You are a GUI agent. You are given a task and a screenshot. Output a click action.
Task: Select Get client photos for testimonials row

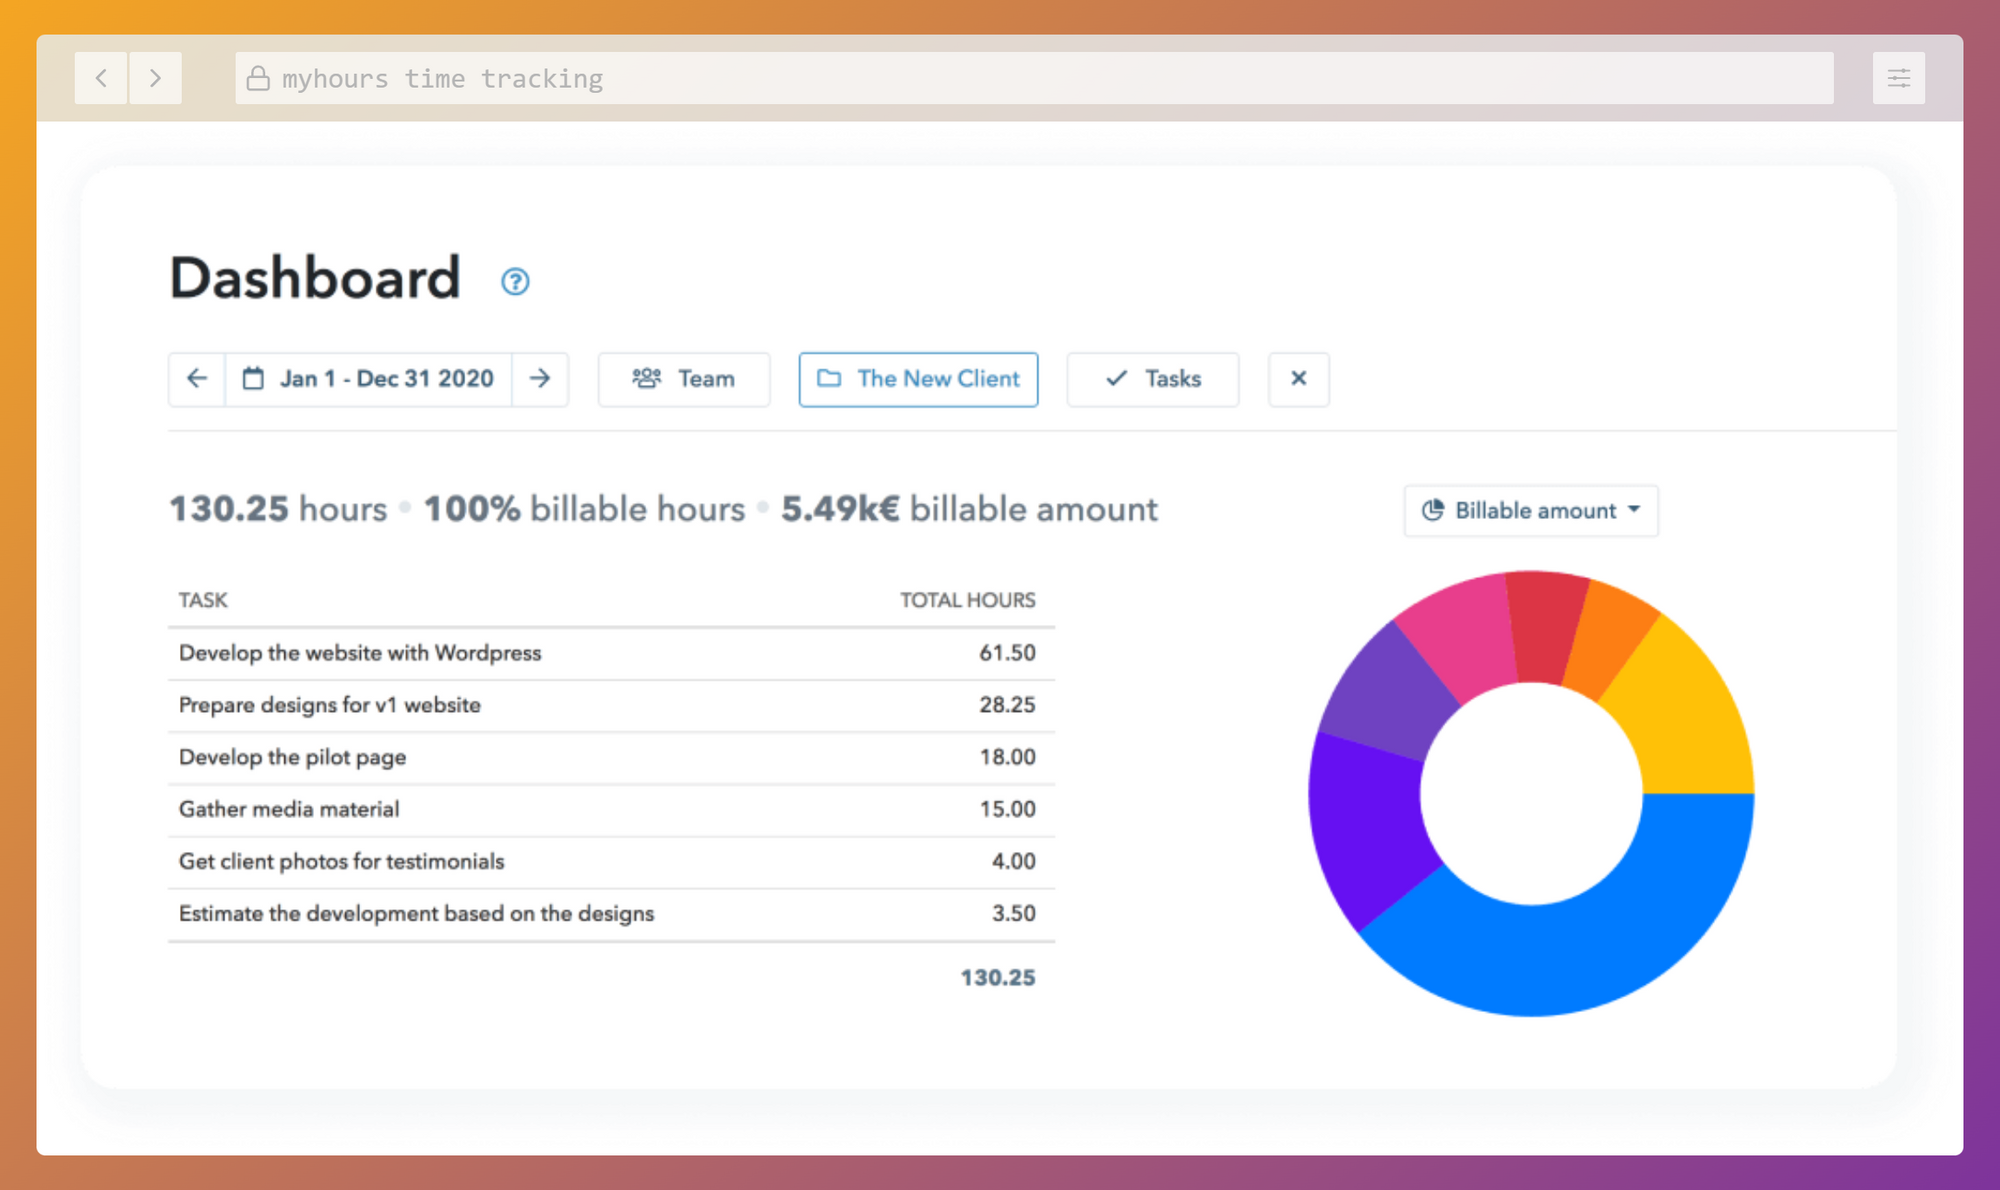click(x=611, y=861)
